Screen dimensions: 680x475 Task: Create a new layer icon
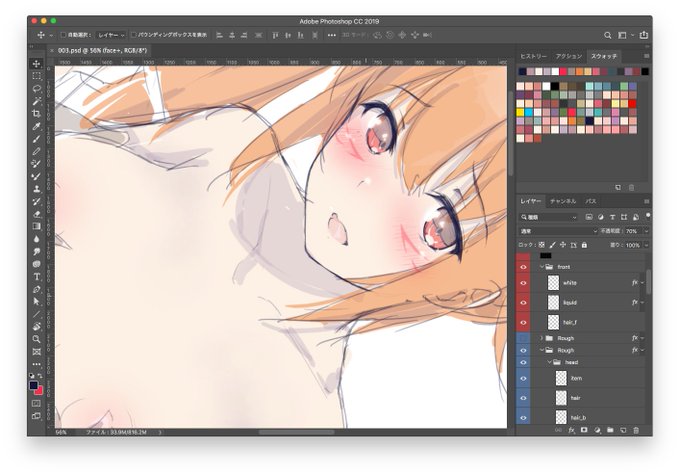[623, 430]
